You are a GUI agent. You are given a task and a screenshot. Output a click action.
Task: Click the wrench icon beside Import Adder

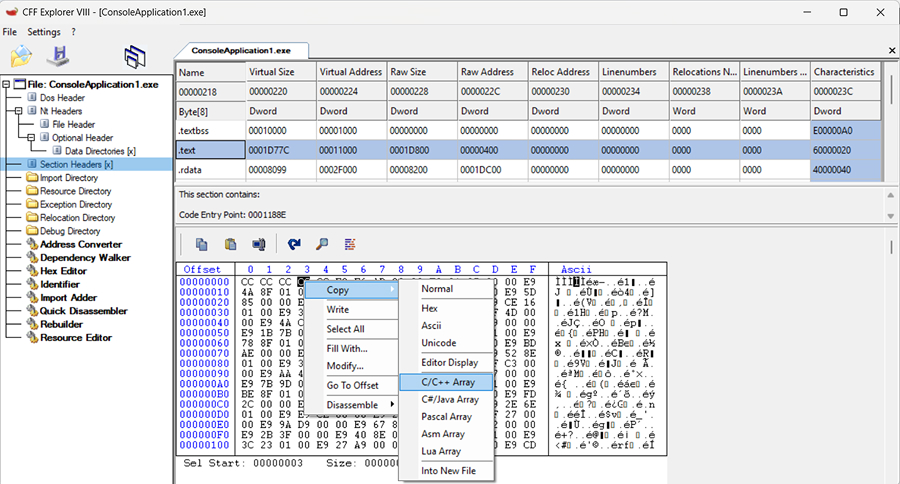[32, 297]
